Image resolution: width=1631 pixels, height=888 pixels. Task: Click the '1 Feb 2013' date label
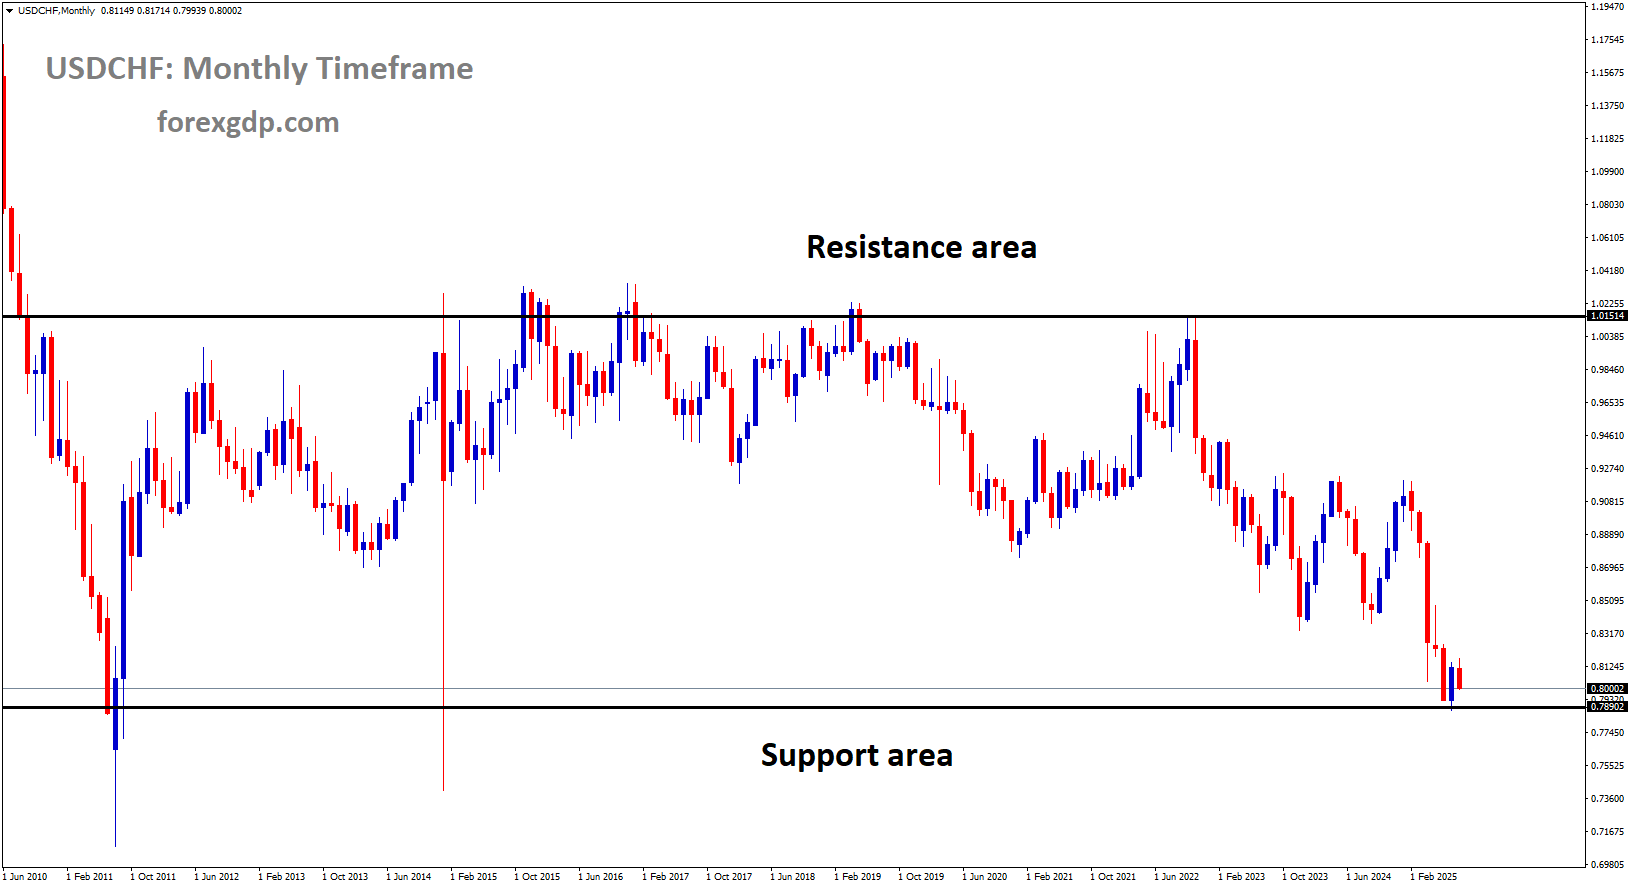pyautogui.click(x=282, y=877)
